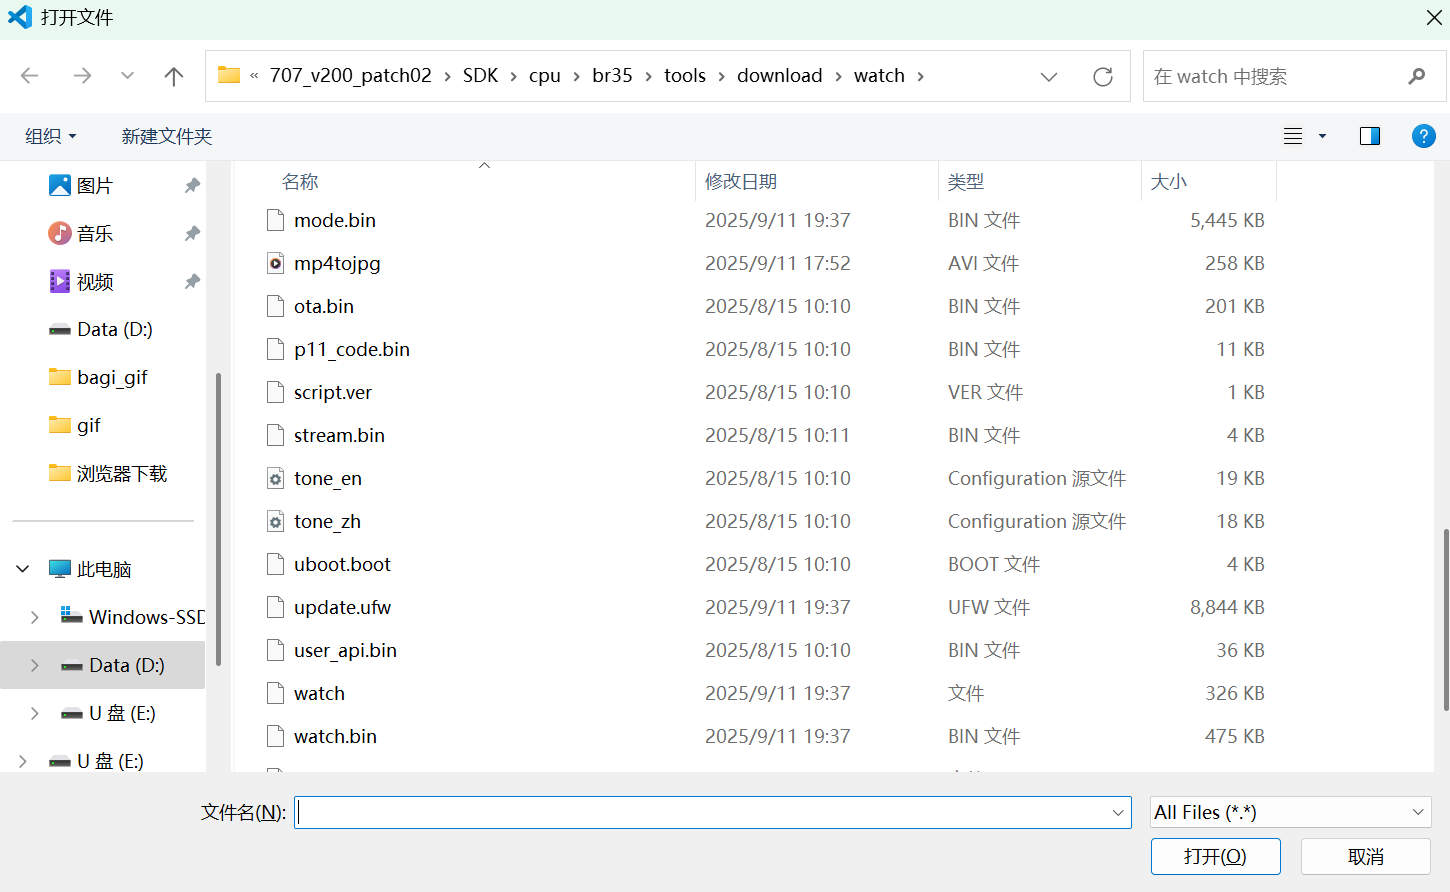
Task: Navigate to br35 in the breadcrumb path
Action: coord(612,76)
